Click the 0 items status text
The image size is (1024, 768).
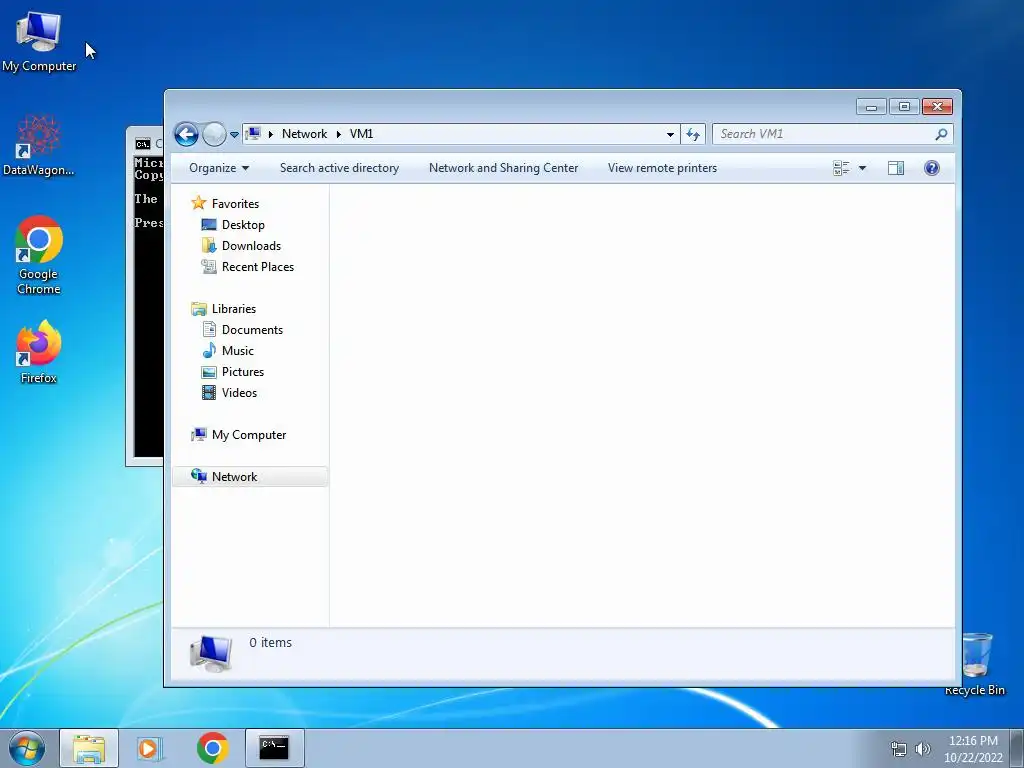click(x=270, y=643)
